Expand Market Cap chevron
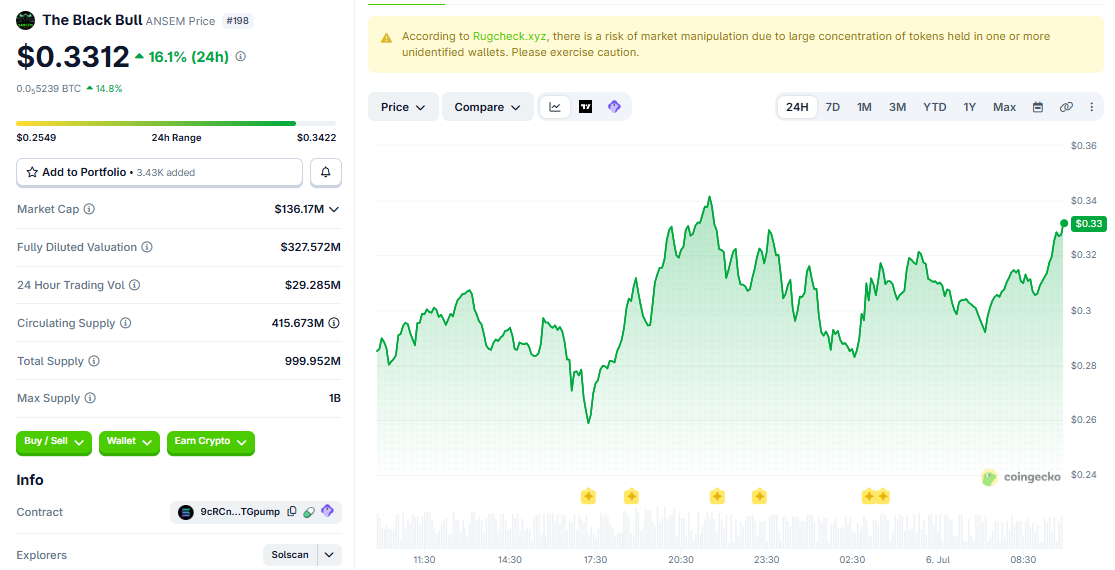The width and height of the screenshot is (1115, 570). coord(334,209)
